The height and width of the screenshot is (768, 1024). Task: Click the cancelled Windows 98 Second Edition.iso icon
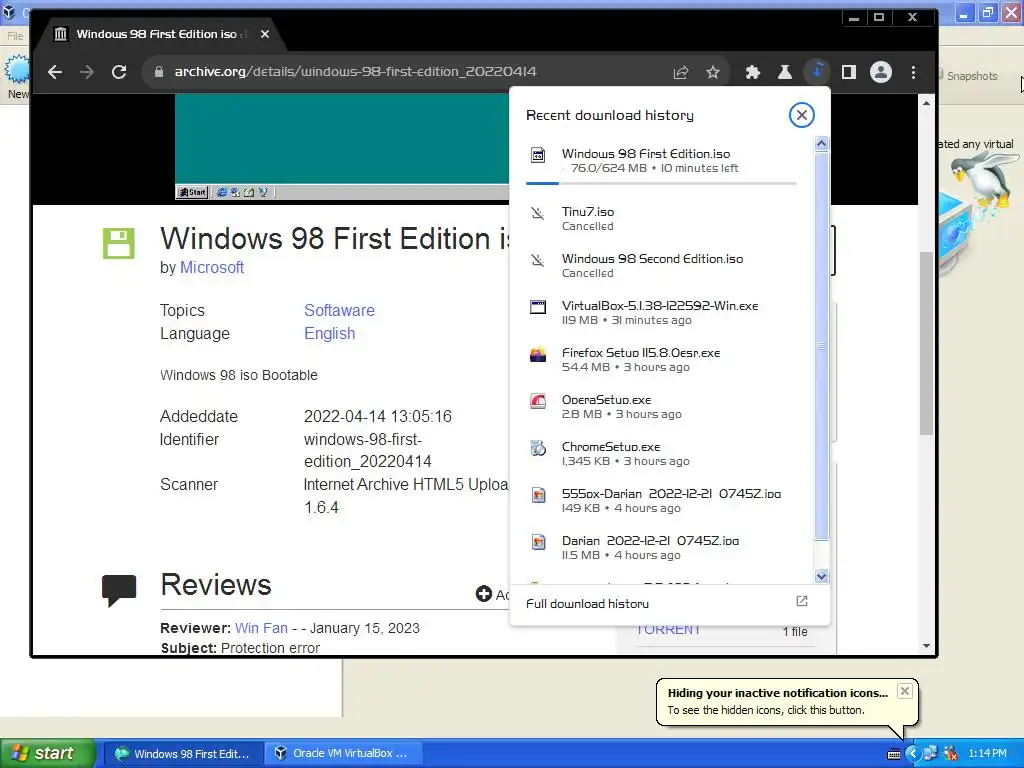pos(537,260)
